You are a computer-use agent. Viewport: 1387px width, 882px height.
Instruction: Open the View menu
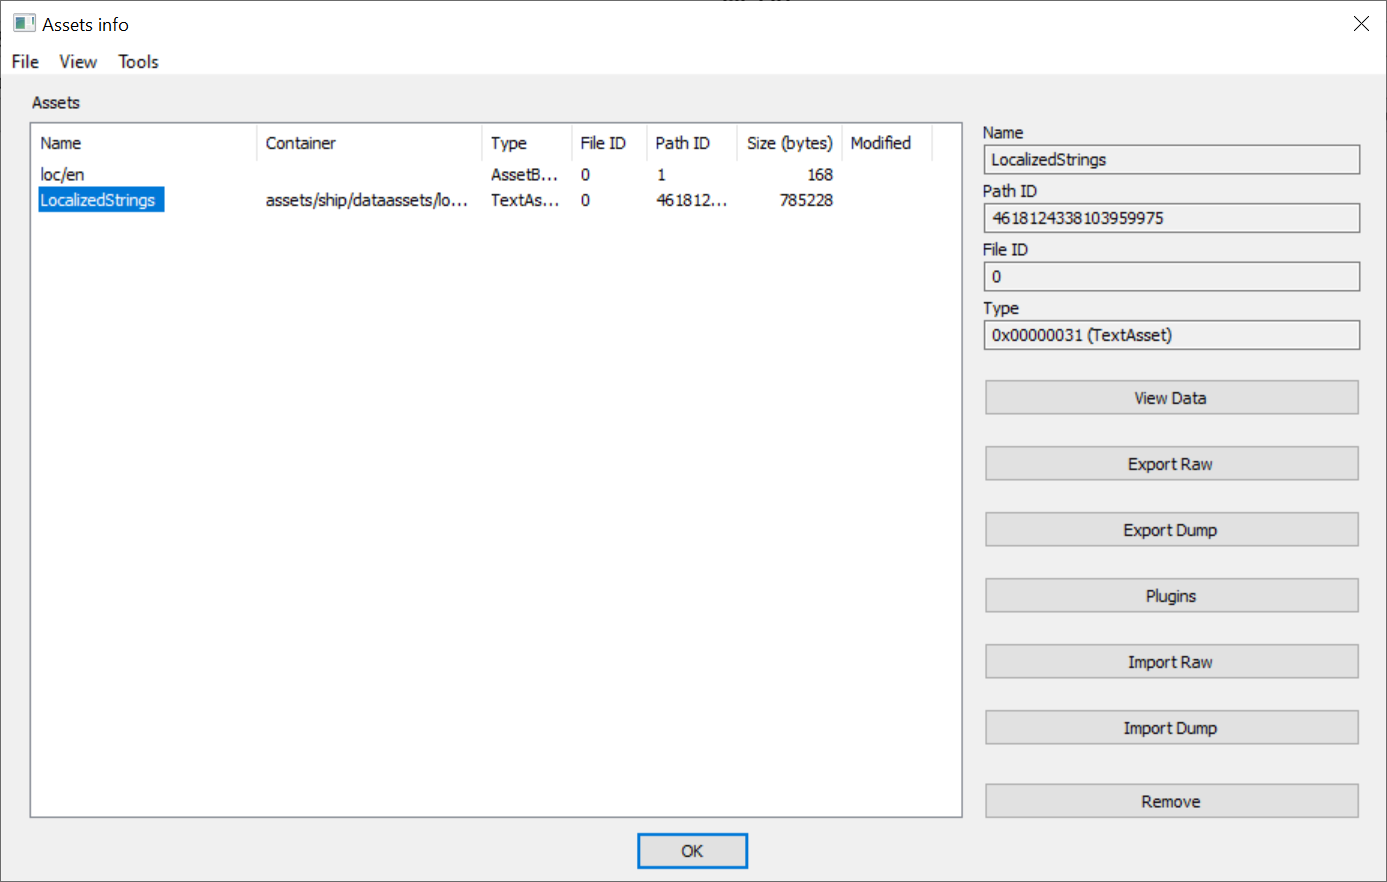[x=78, y=62]
